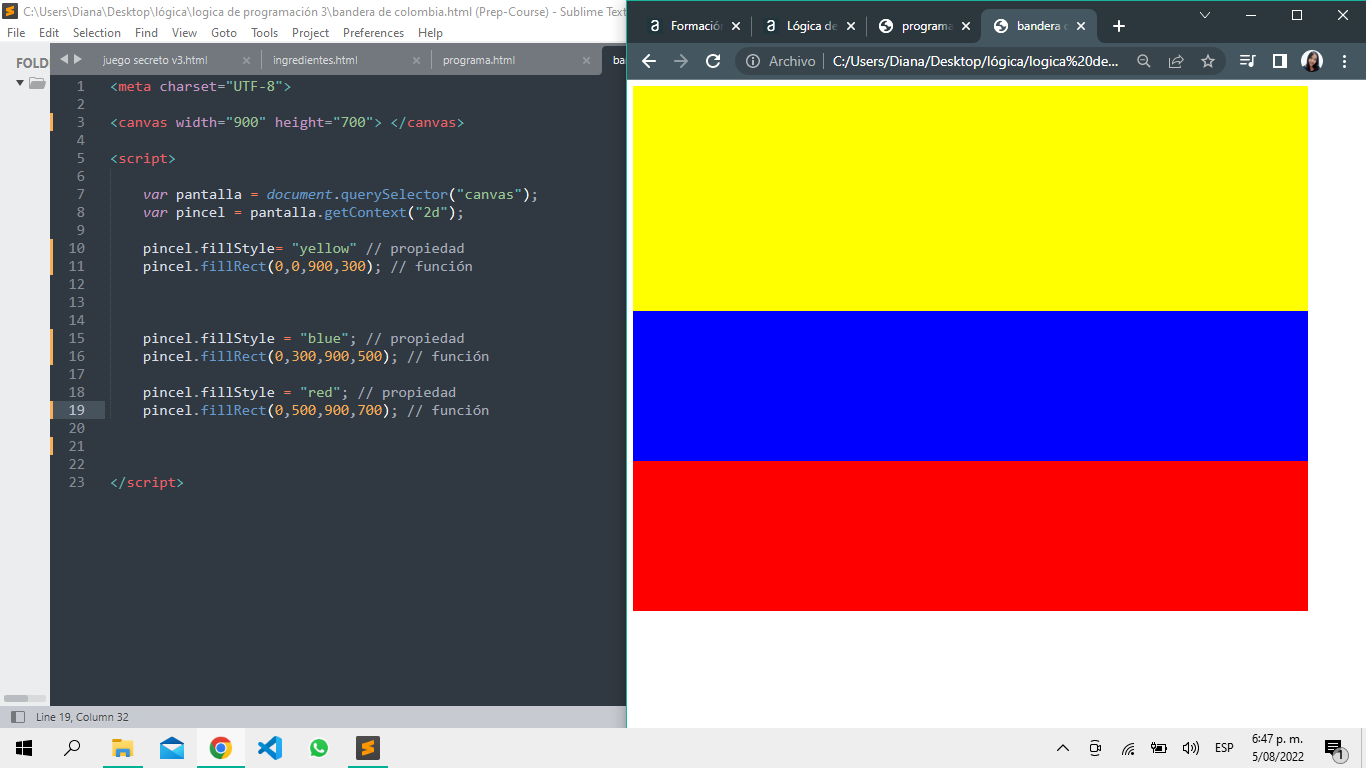Click Sublime Text icon in taskbar
The height and width of the screenshot is (768, 1366).
[368, 748]
